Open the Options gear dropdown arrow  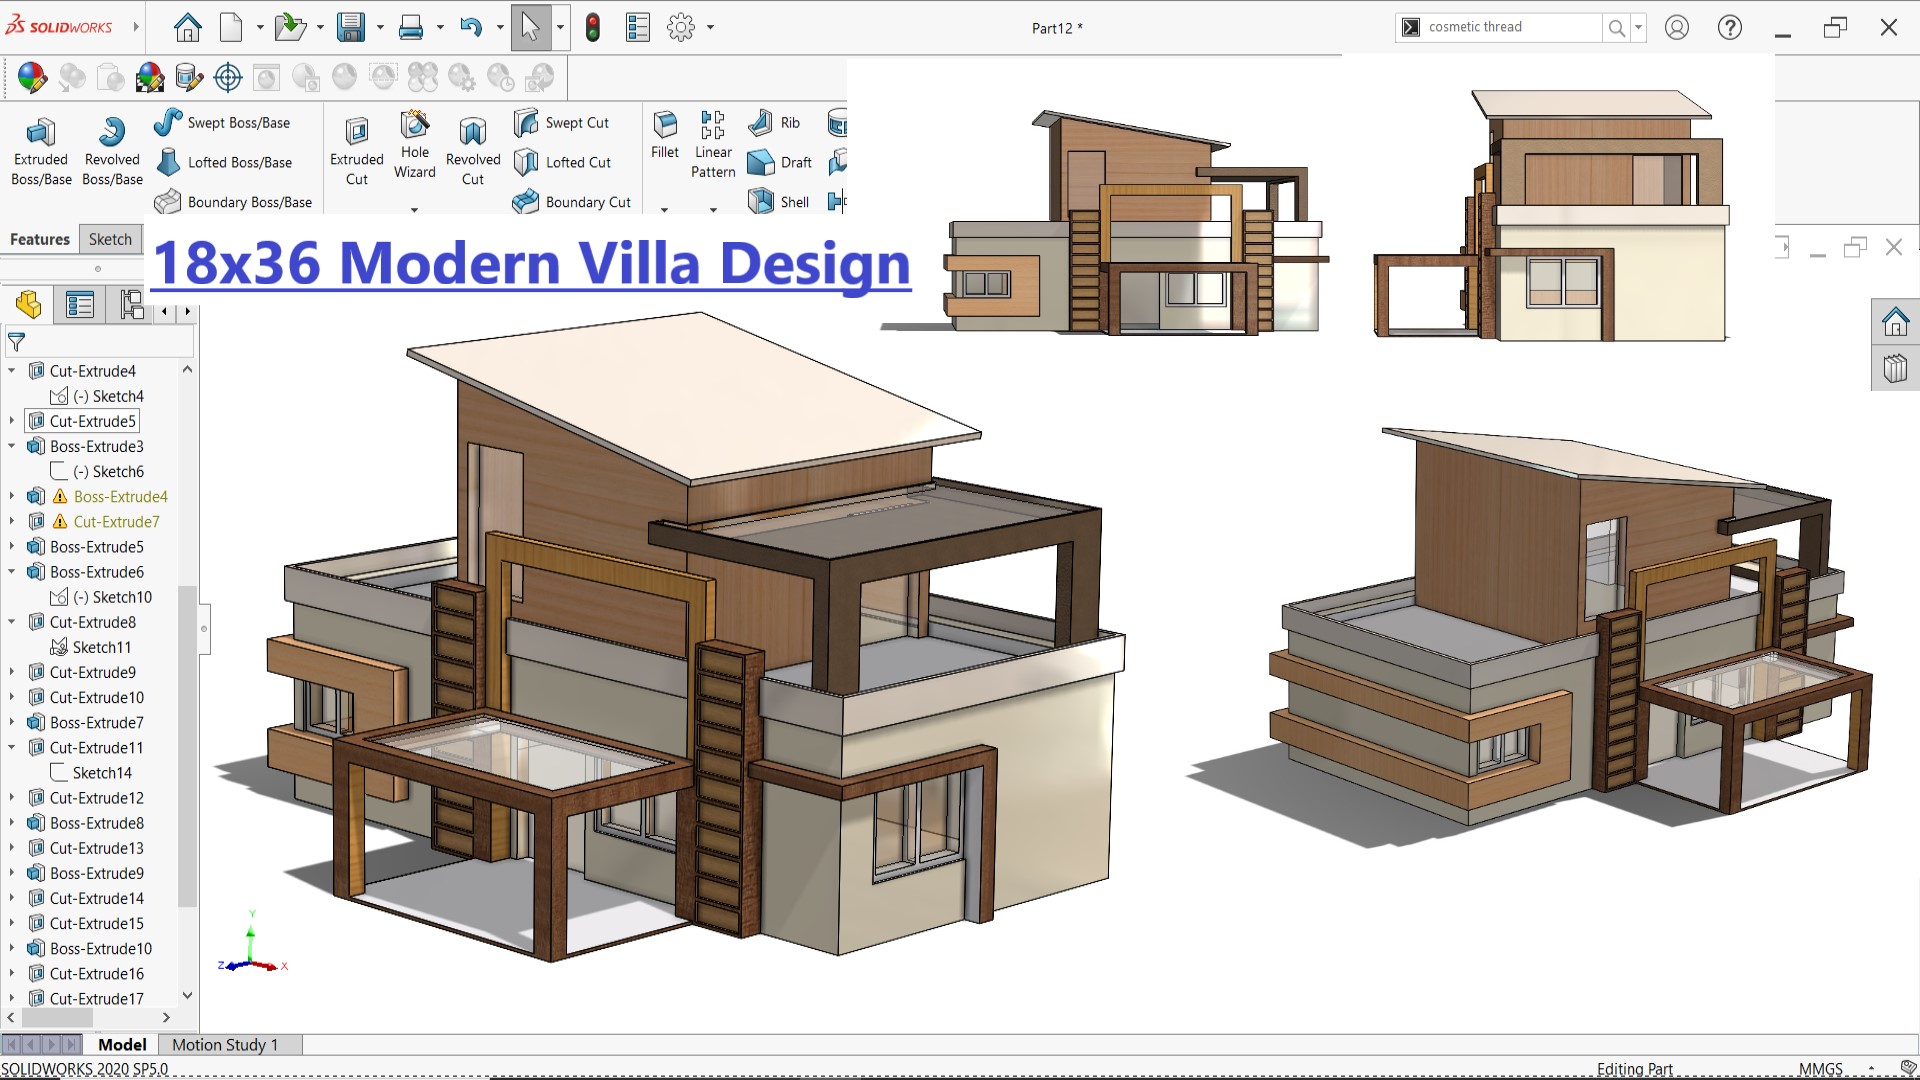pyautogui.click(x=711, y=27)
